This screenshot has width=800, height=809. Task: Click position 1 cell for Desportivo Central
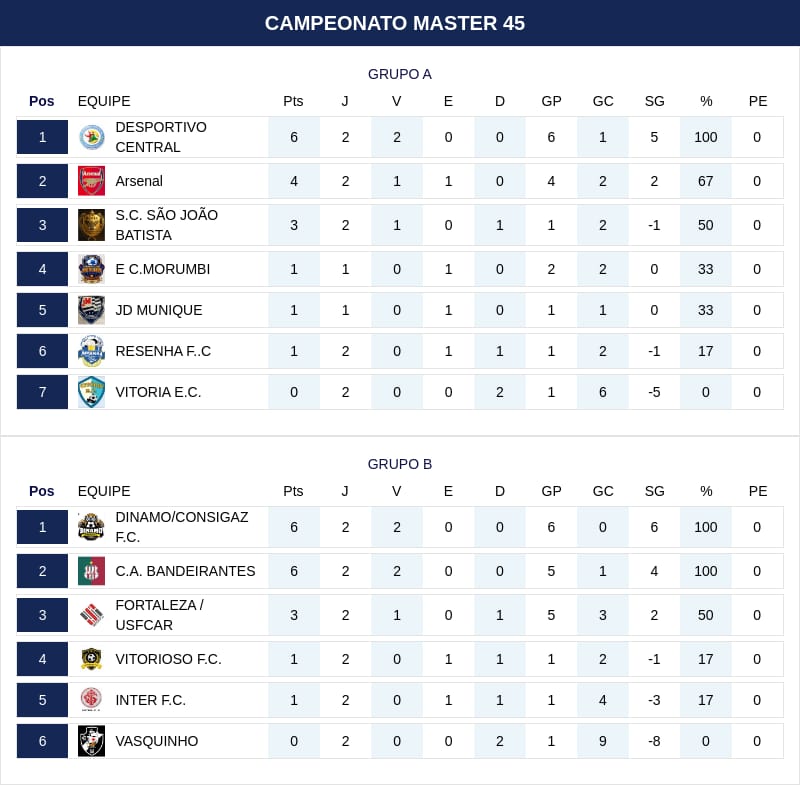click(42, 137)
